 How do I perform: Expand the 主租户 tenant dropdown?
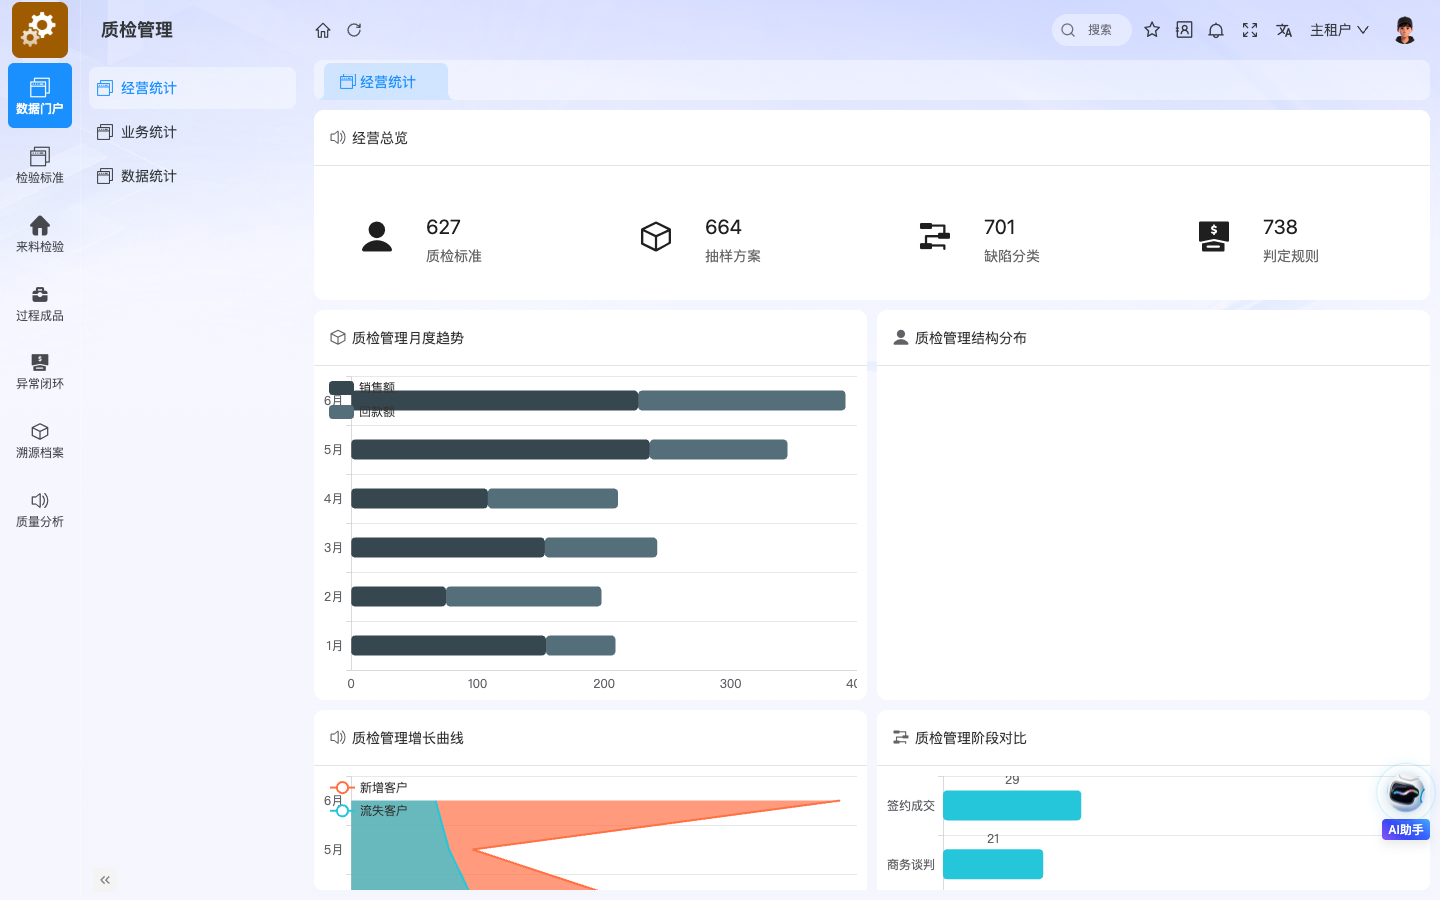(x=1339, y=30)
